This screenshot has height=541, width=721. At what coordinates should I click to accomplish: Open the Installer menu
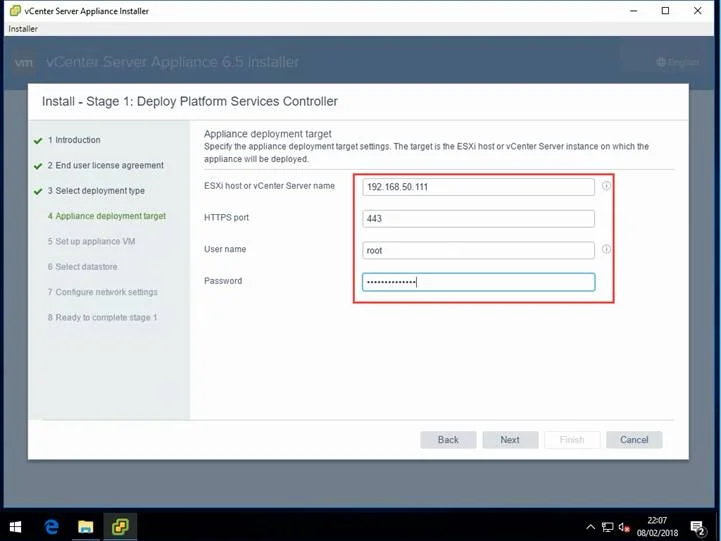pyautogui.click(x=23, y=28)
